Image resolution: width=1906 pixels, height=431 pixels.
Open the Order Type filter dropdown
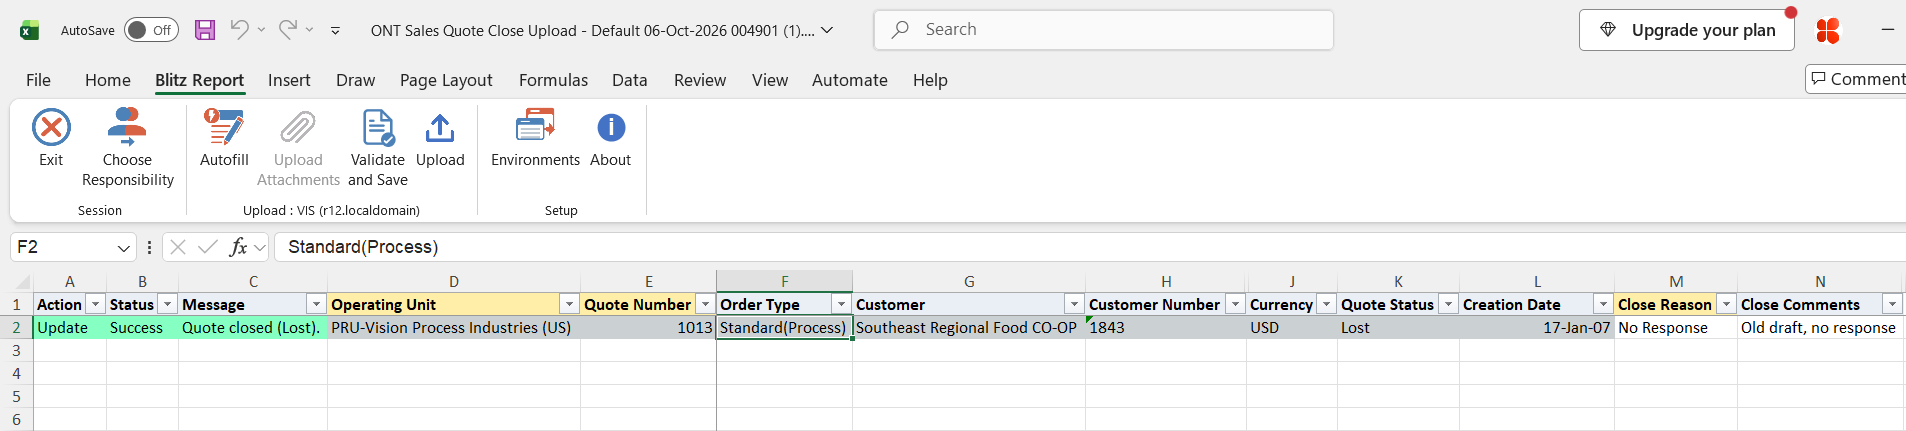[841, 304]
